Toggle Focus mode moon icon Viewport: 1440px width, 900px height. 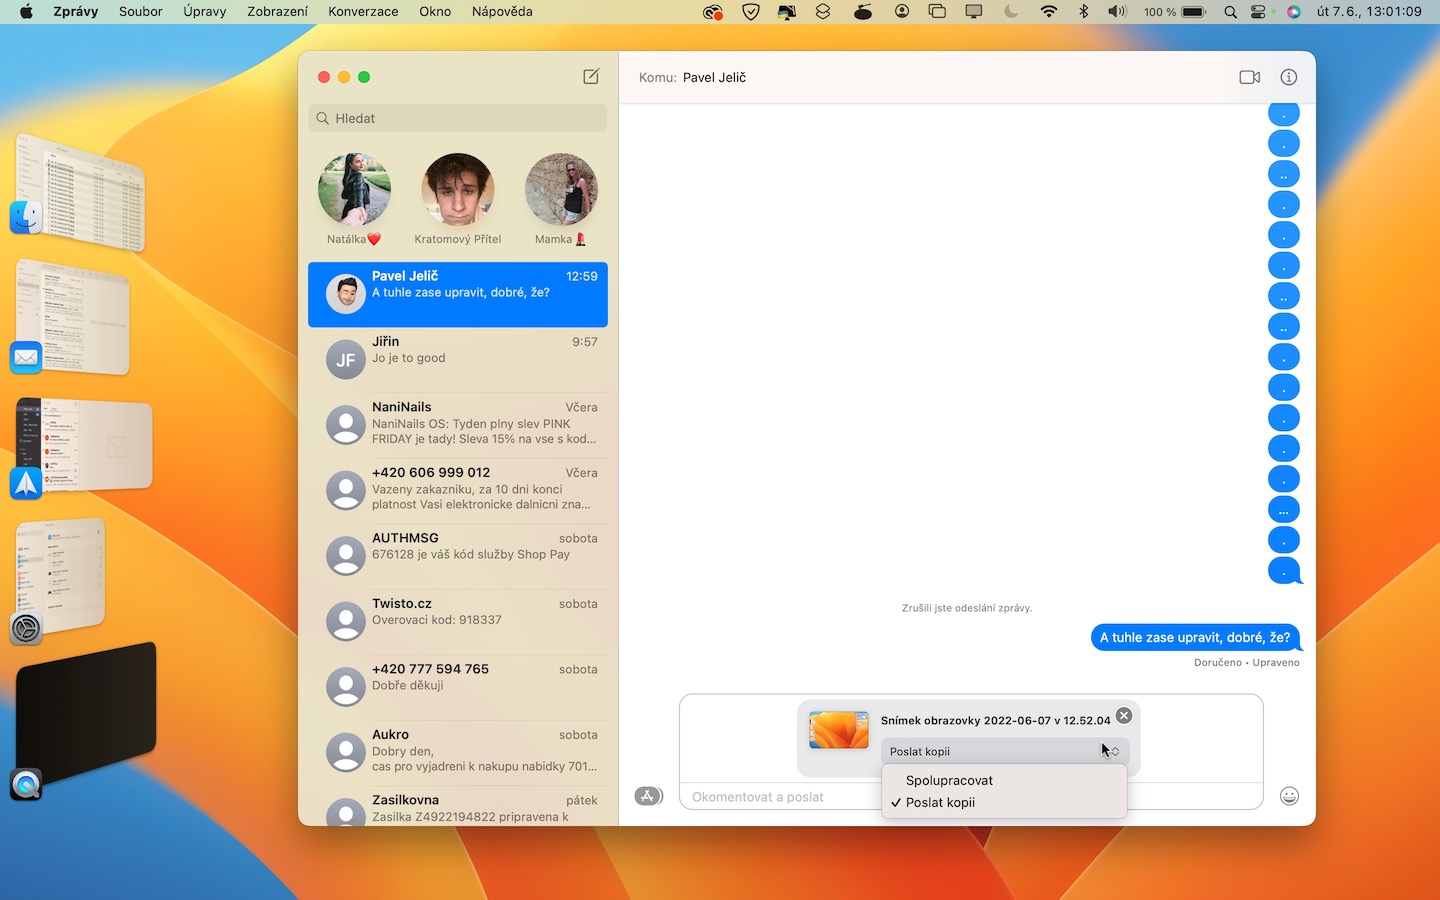click(1010, 12)
